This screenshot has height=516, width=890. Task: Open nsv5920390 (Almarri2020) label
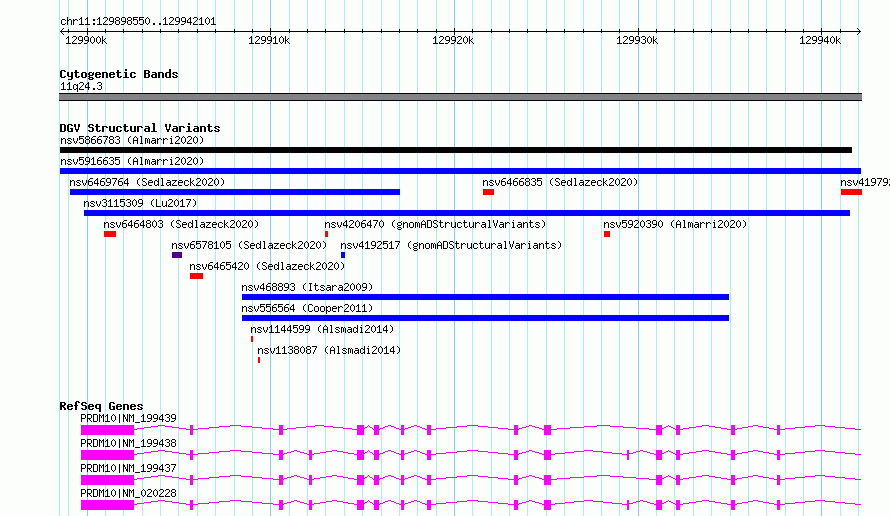[x=675, y=224]
